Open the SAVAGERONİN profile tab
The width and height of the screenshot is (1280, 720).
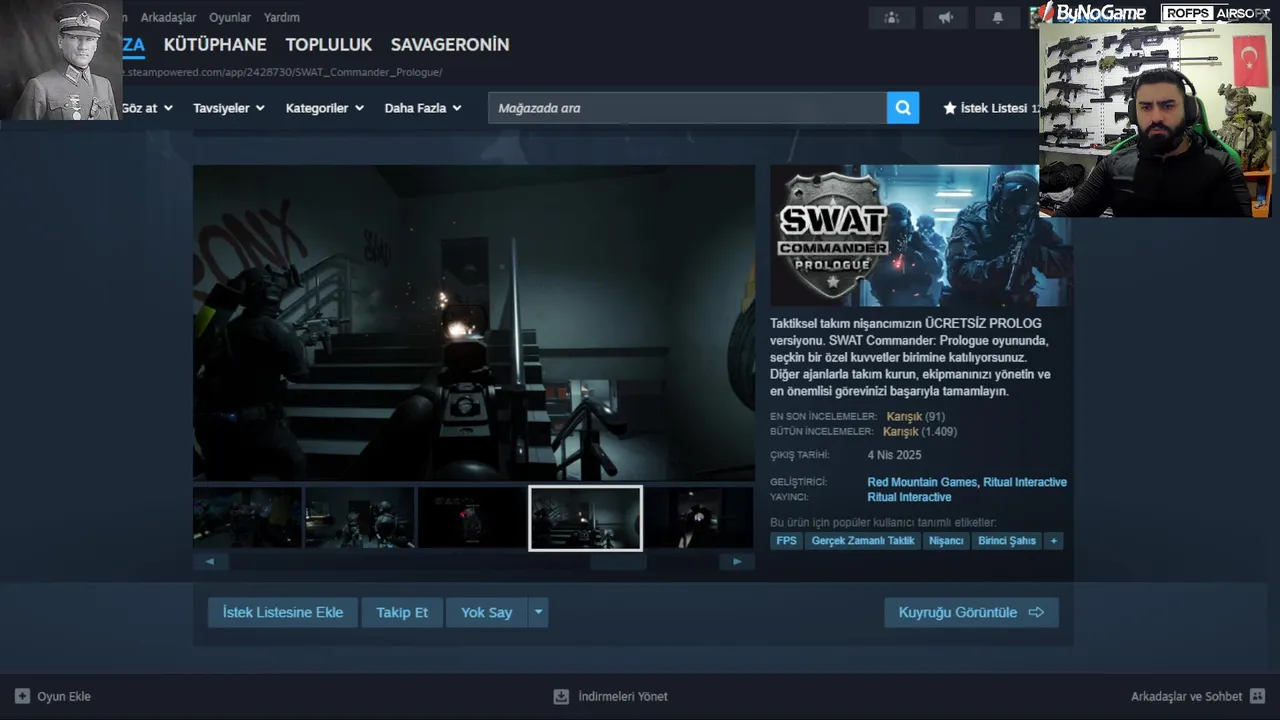coord(450,45)
